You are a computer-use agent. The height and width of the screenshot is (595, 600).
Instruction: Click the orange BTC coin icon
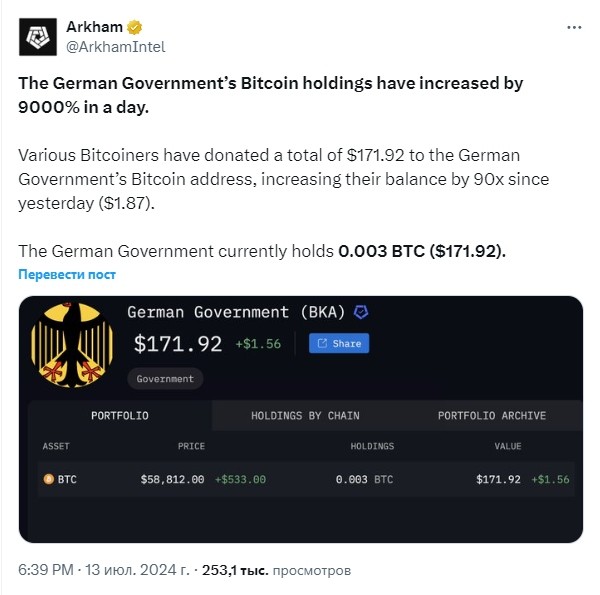pos(49,479)
